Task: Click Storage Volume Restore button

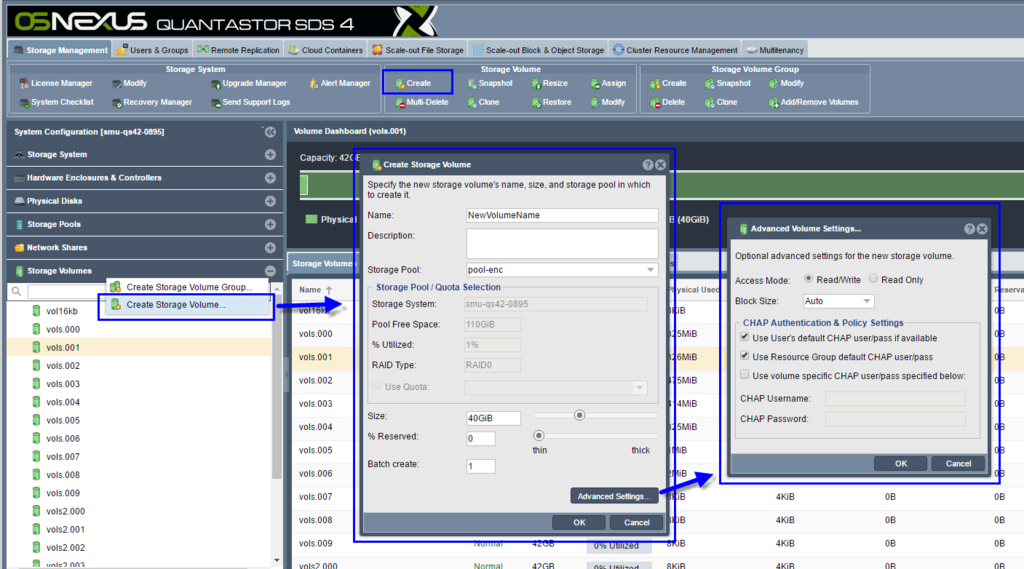Action: 551,103
